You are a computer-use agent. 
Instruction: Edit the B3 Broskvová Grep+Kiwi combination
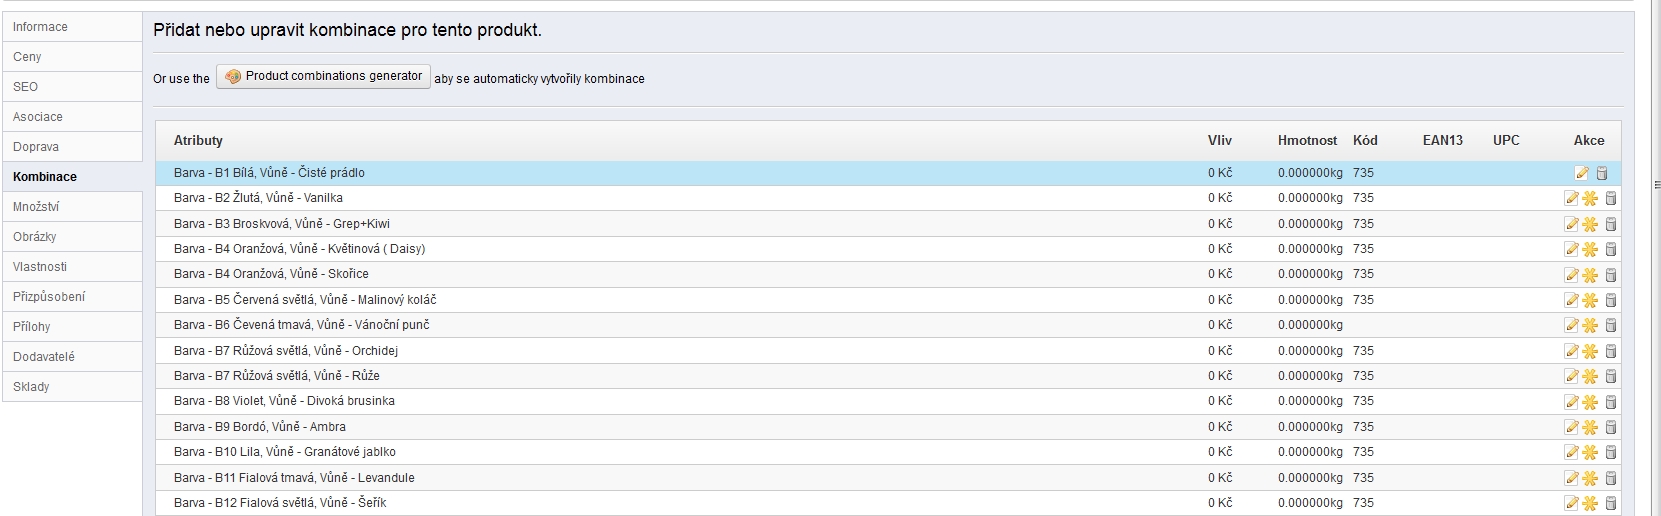(x=1571, y=224)
